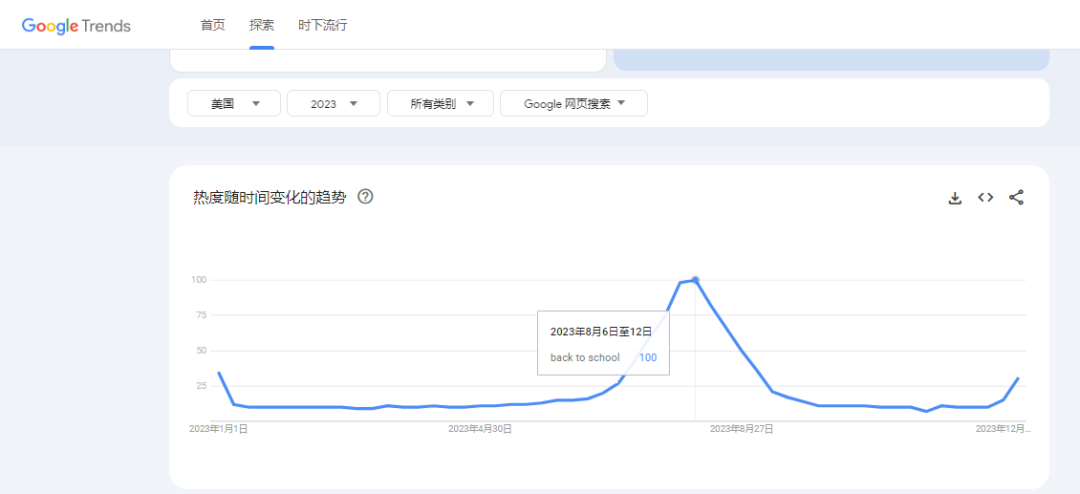Click the help icon beside 热度随时间变化的趋势
Image resolution: width=1080 pixels, height=494 pixels.
(366, 197)
